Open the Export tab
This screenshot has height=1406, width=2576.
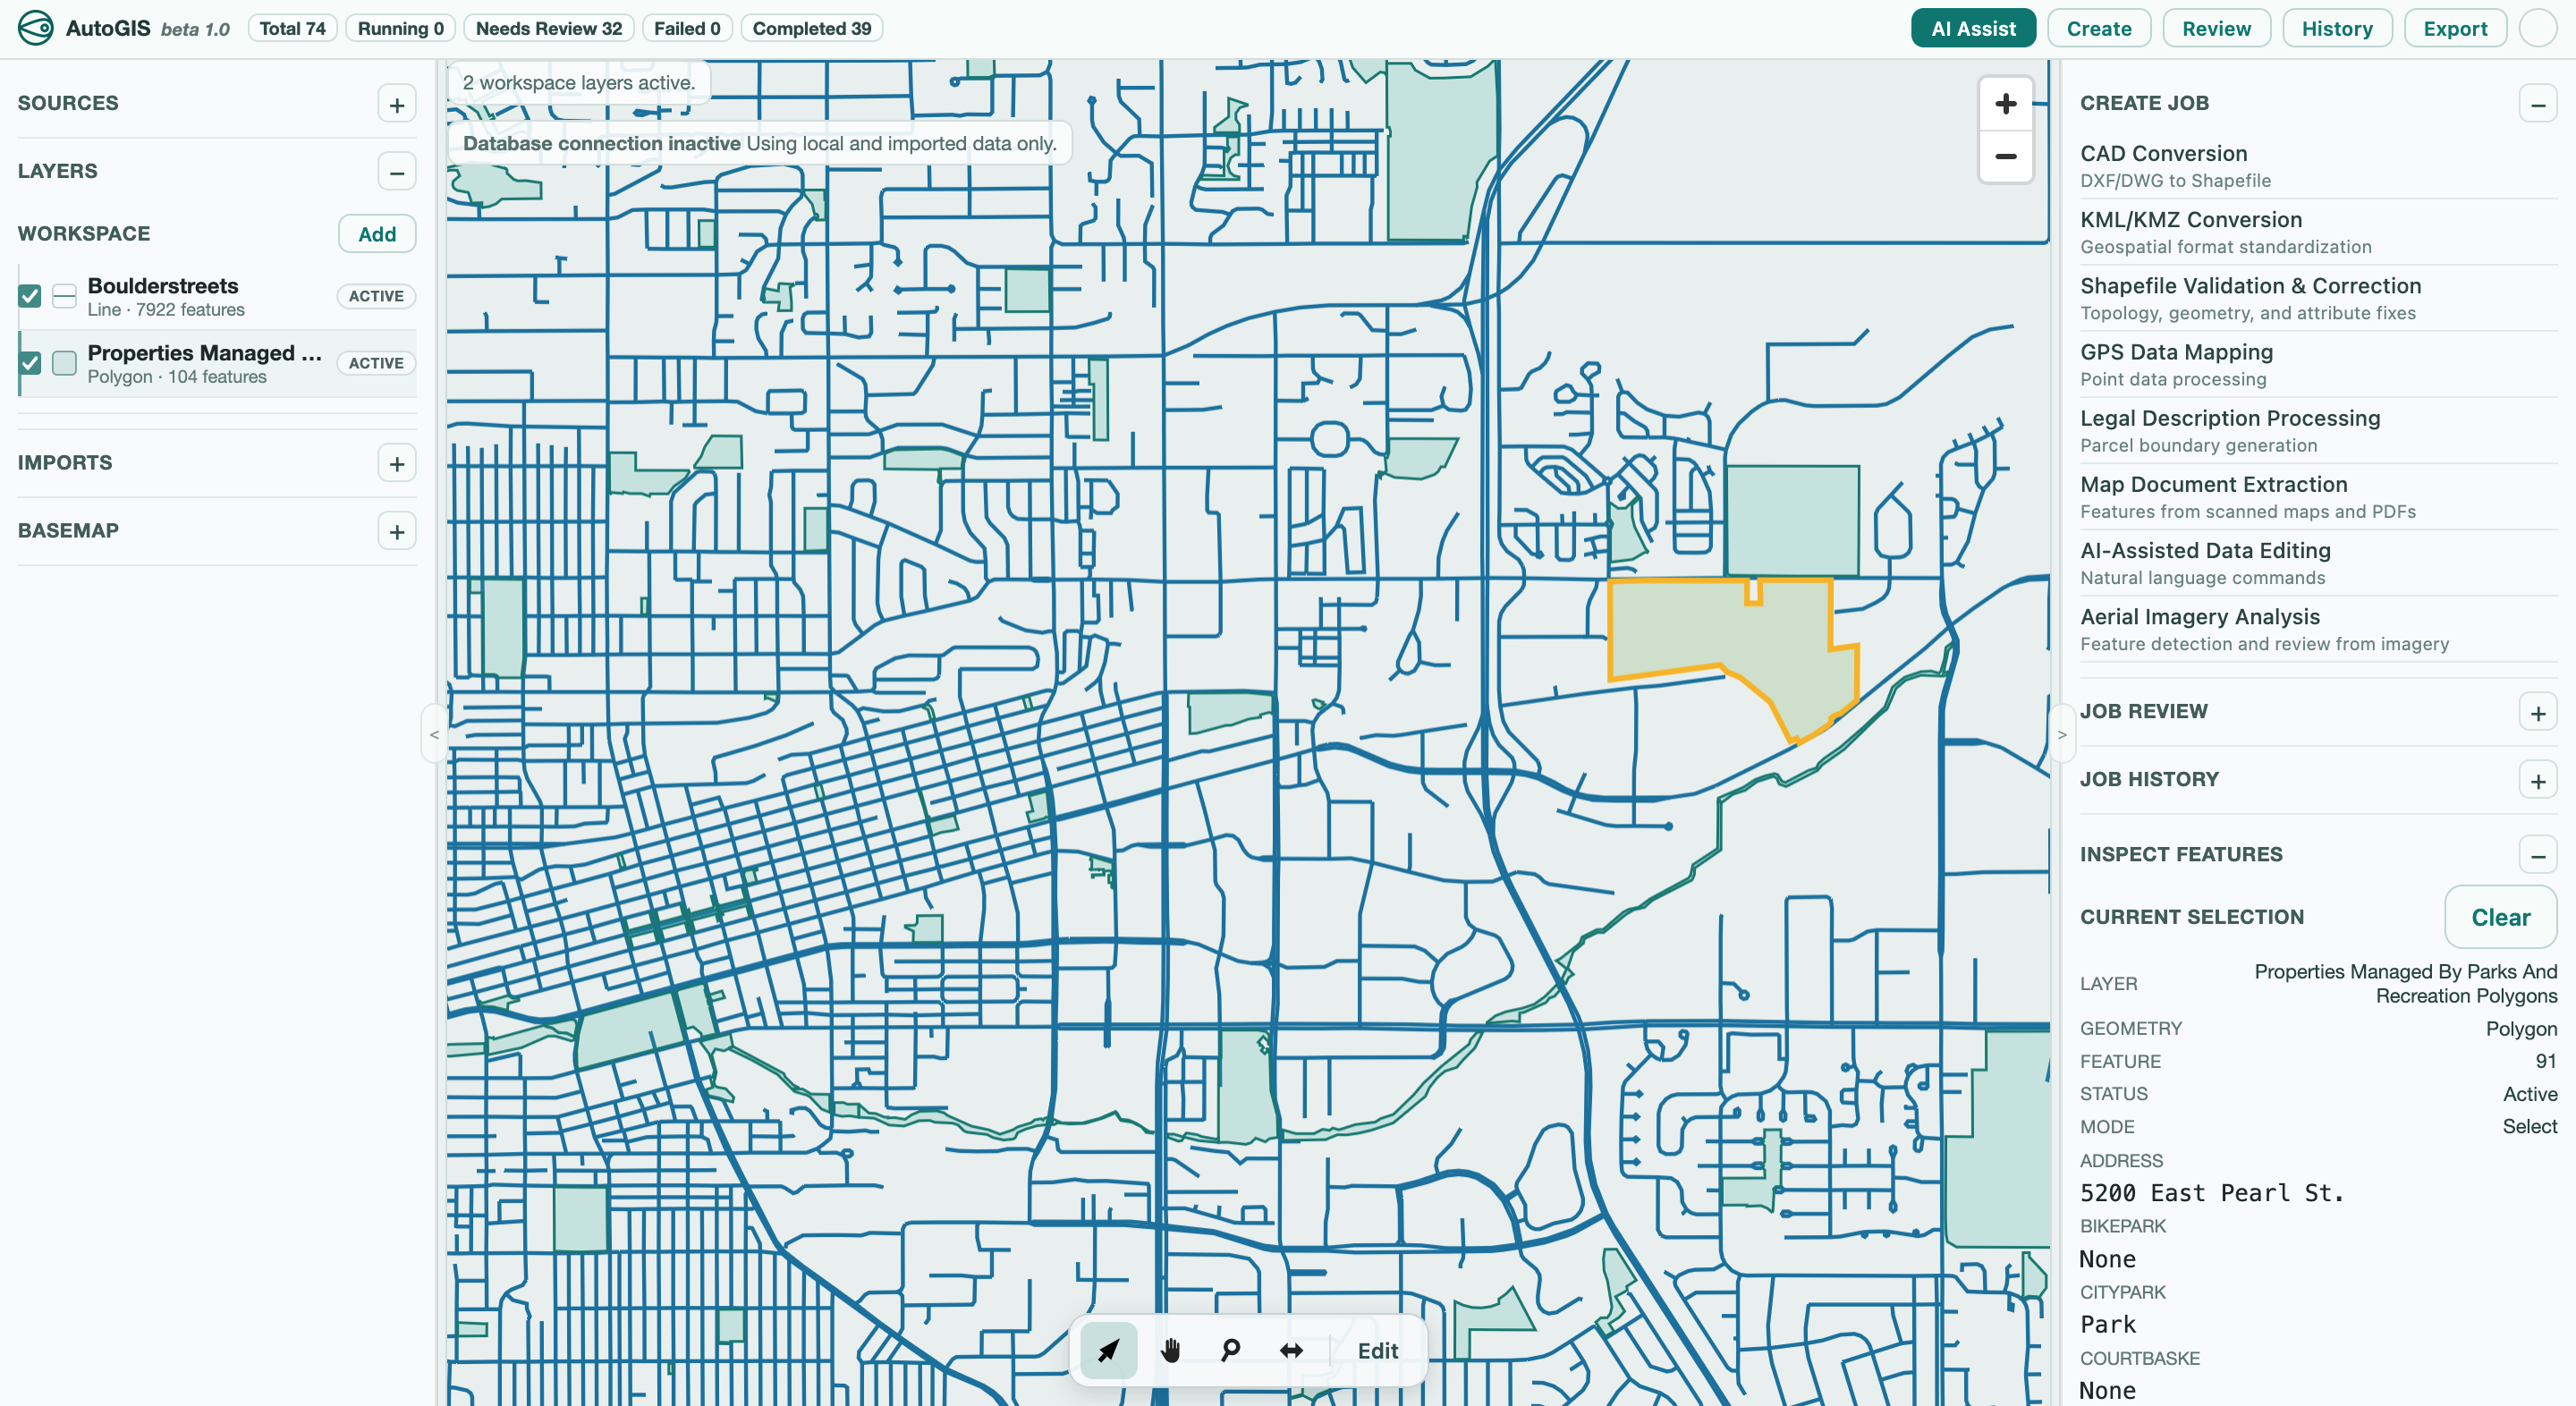(2454, 28)
